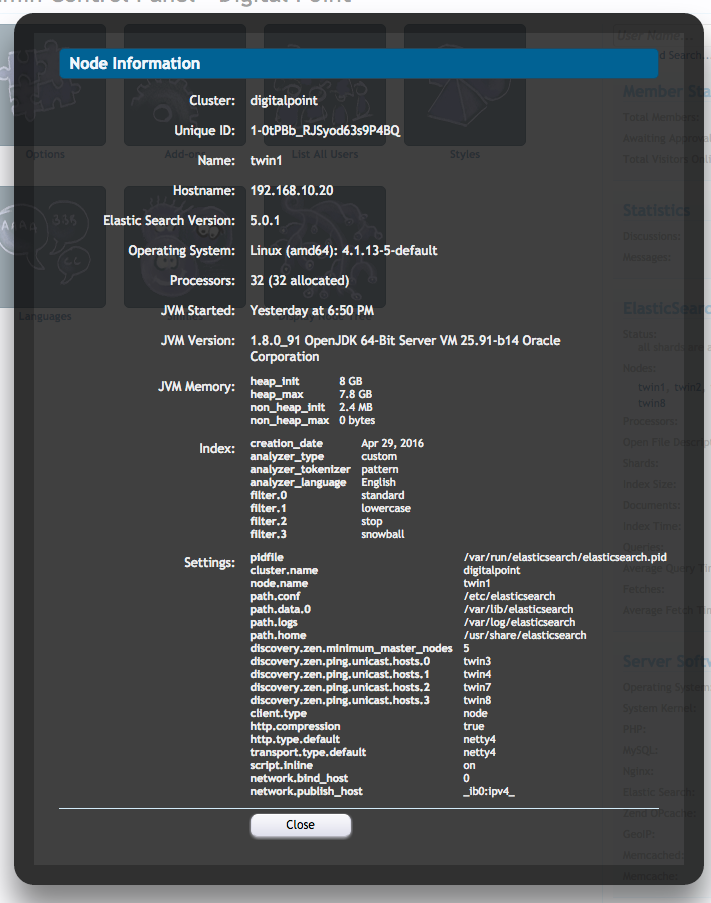This screenshot has width=711, height=903.
Task: Select the Processors value '32 (32 allocated)'
Action: click(299, 280)
